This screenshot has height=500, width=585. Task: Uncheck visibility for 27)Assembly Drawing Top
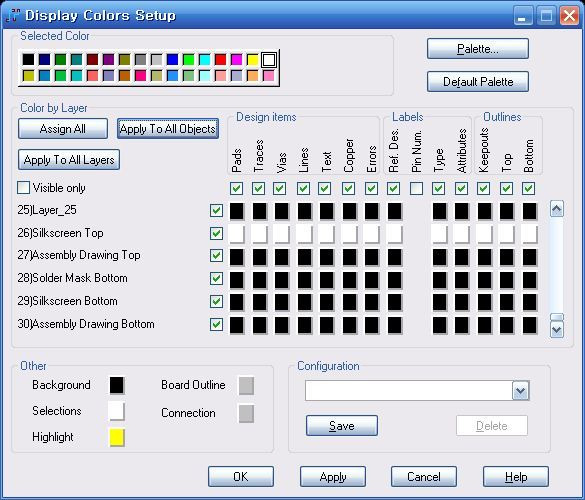click(x=216, y=256)
